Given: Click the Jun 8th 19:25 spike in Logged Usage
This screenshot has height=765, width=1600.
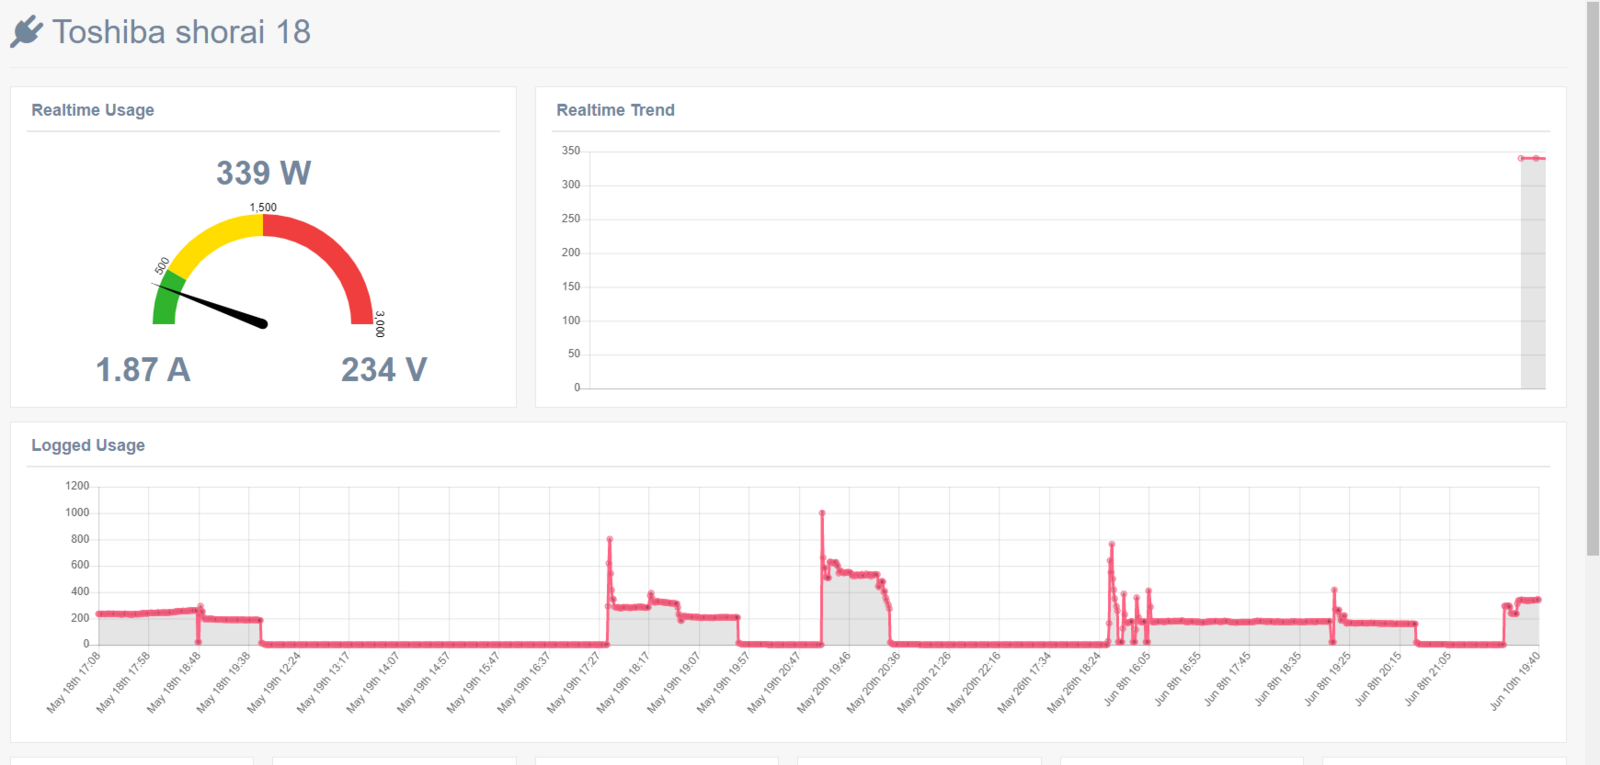Looking at the screenshot, I should pyautogui.click(x=1334, y=590).
